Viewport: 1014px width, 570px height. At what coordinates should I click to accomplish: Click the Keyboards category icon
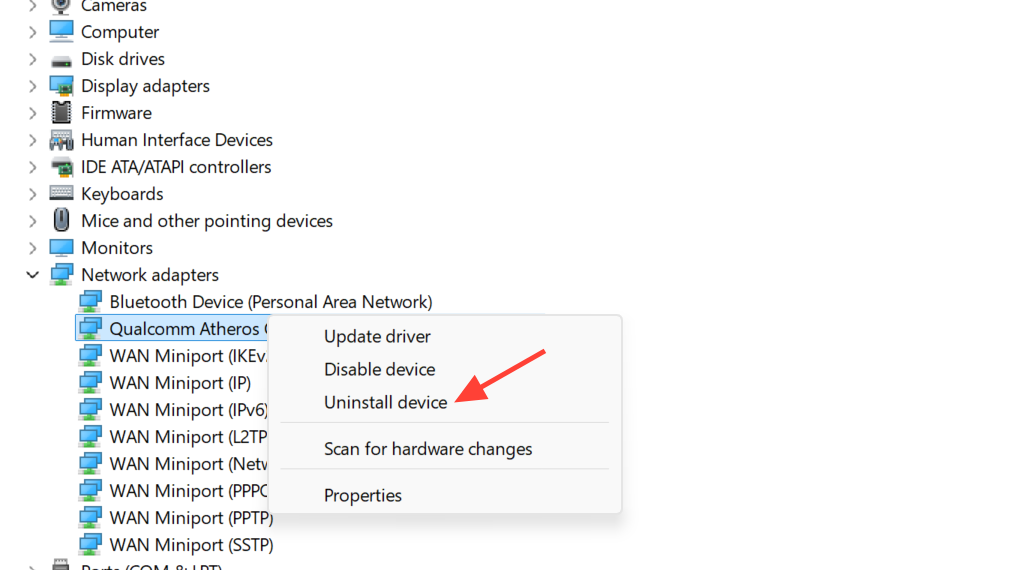[x=62, y=194]
